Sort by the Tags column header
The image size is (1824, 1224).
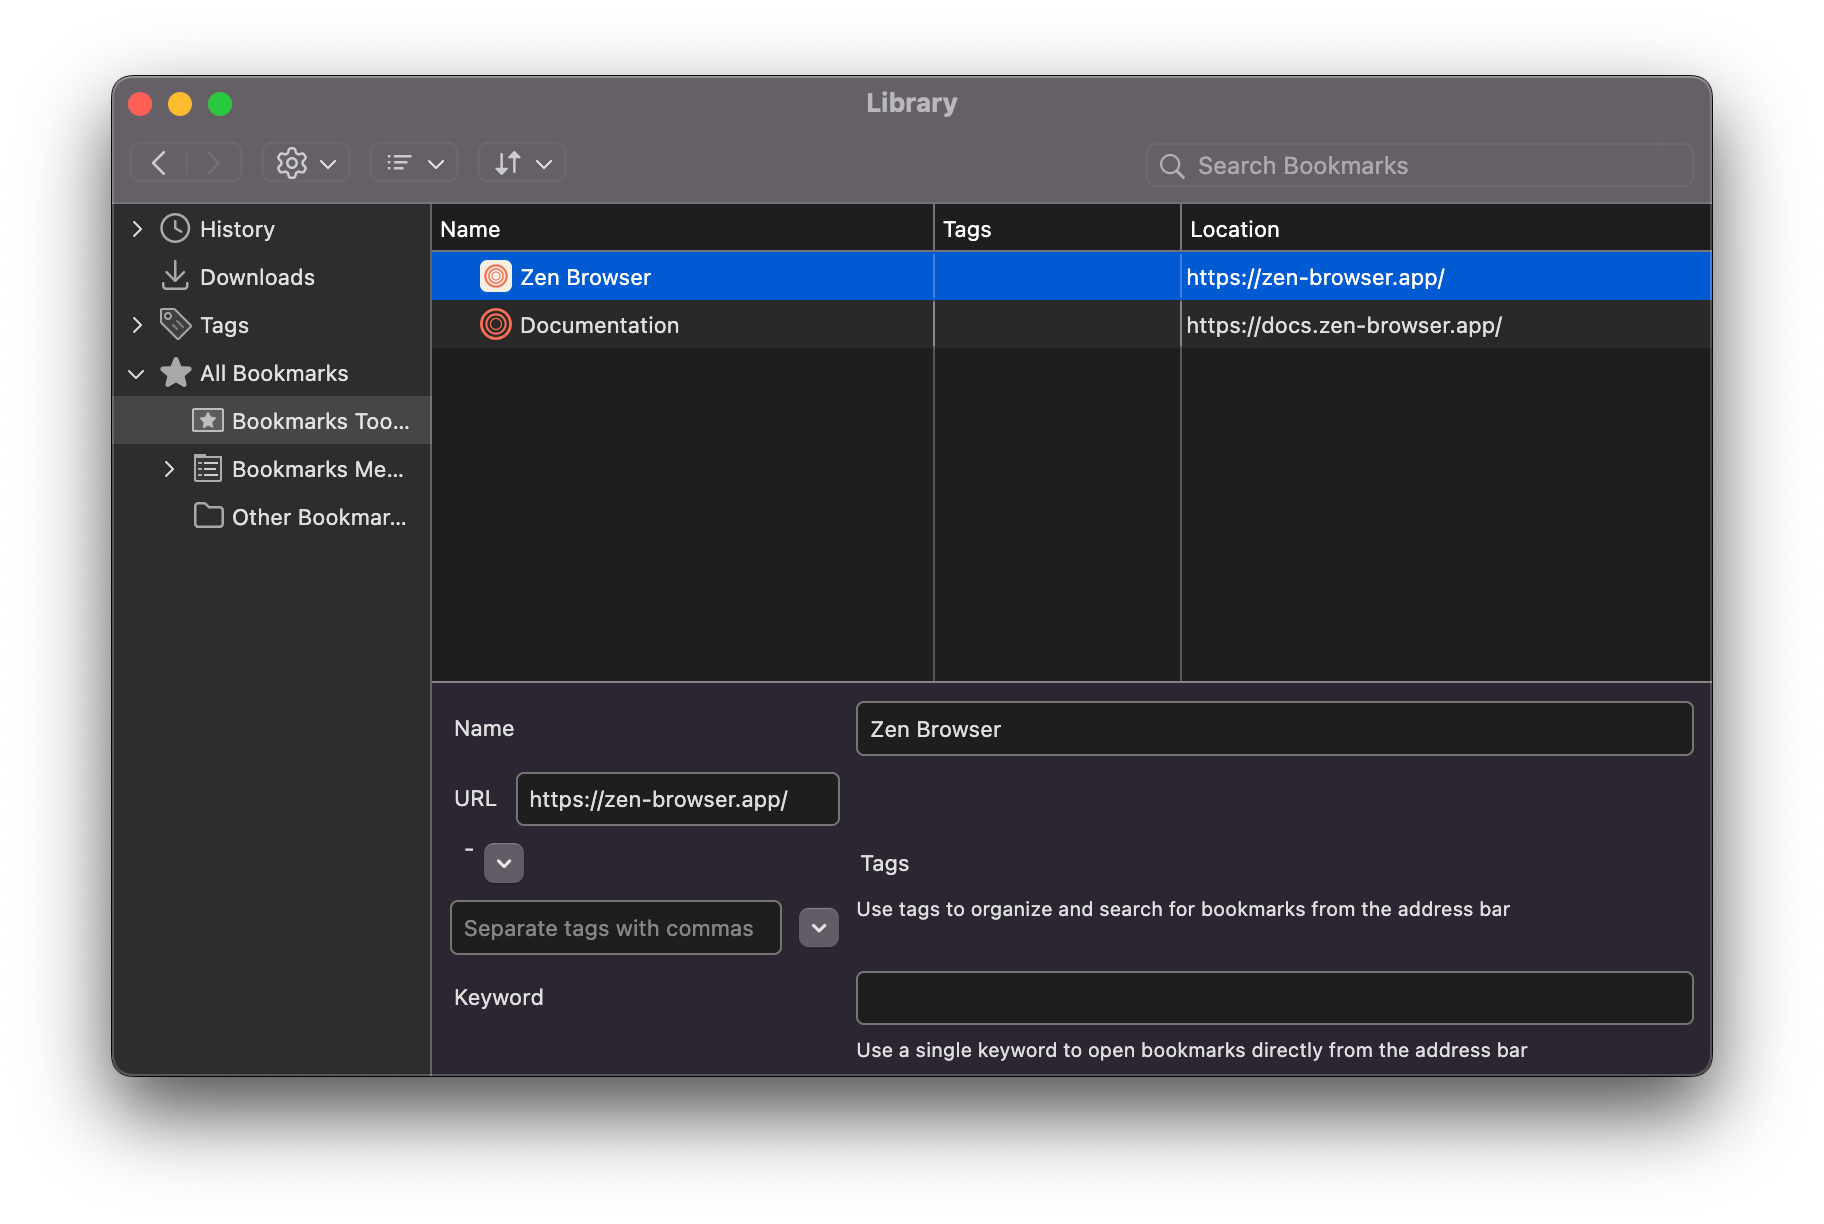click(1057, 229)
